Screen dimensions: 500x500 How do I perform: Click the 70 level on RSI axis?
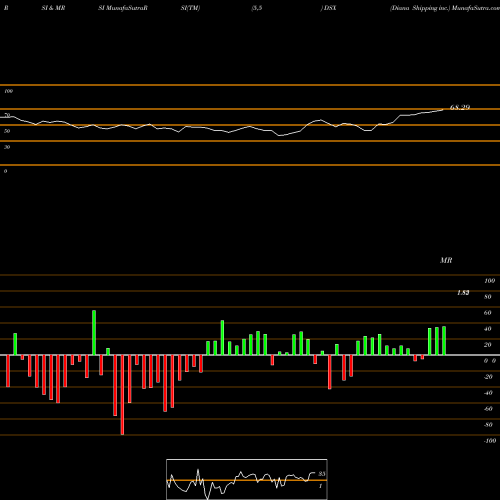[x=7, y=115]
